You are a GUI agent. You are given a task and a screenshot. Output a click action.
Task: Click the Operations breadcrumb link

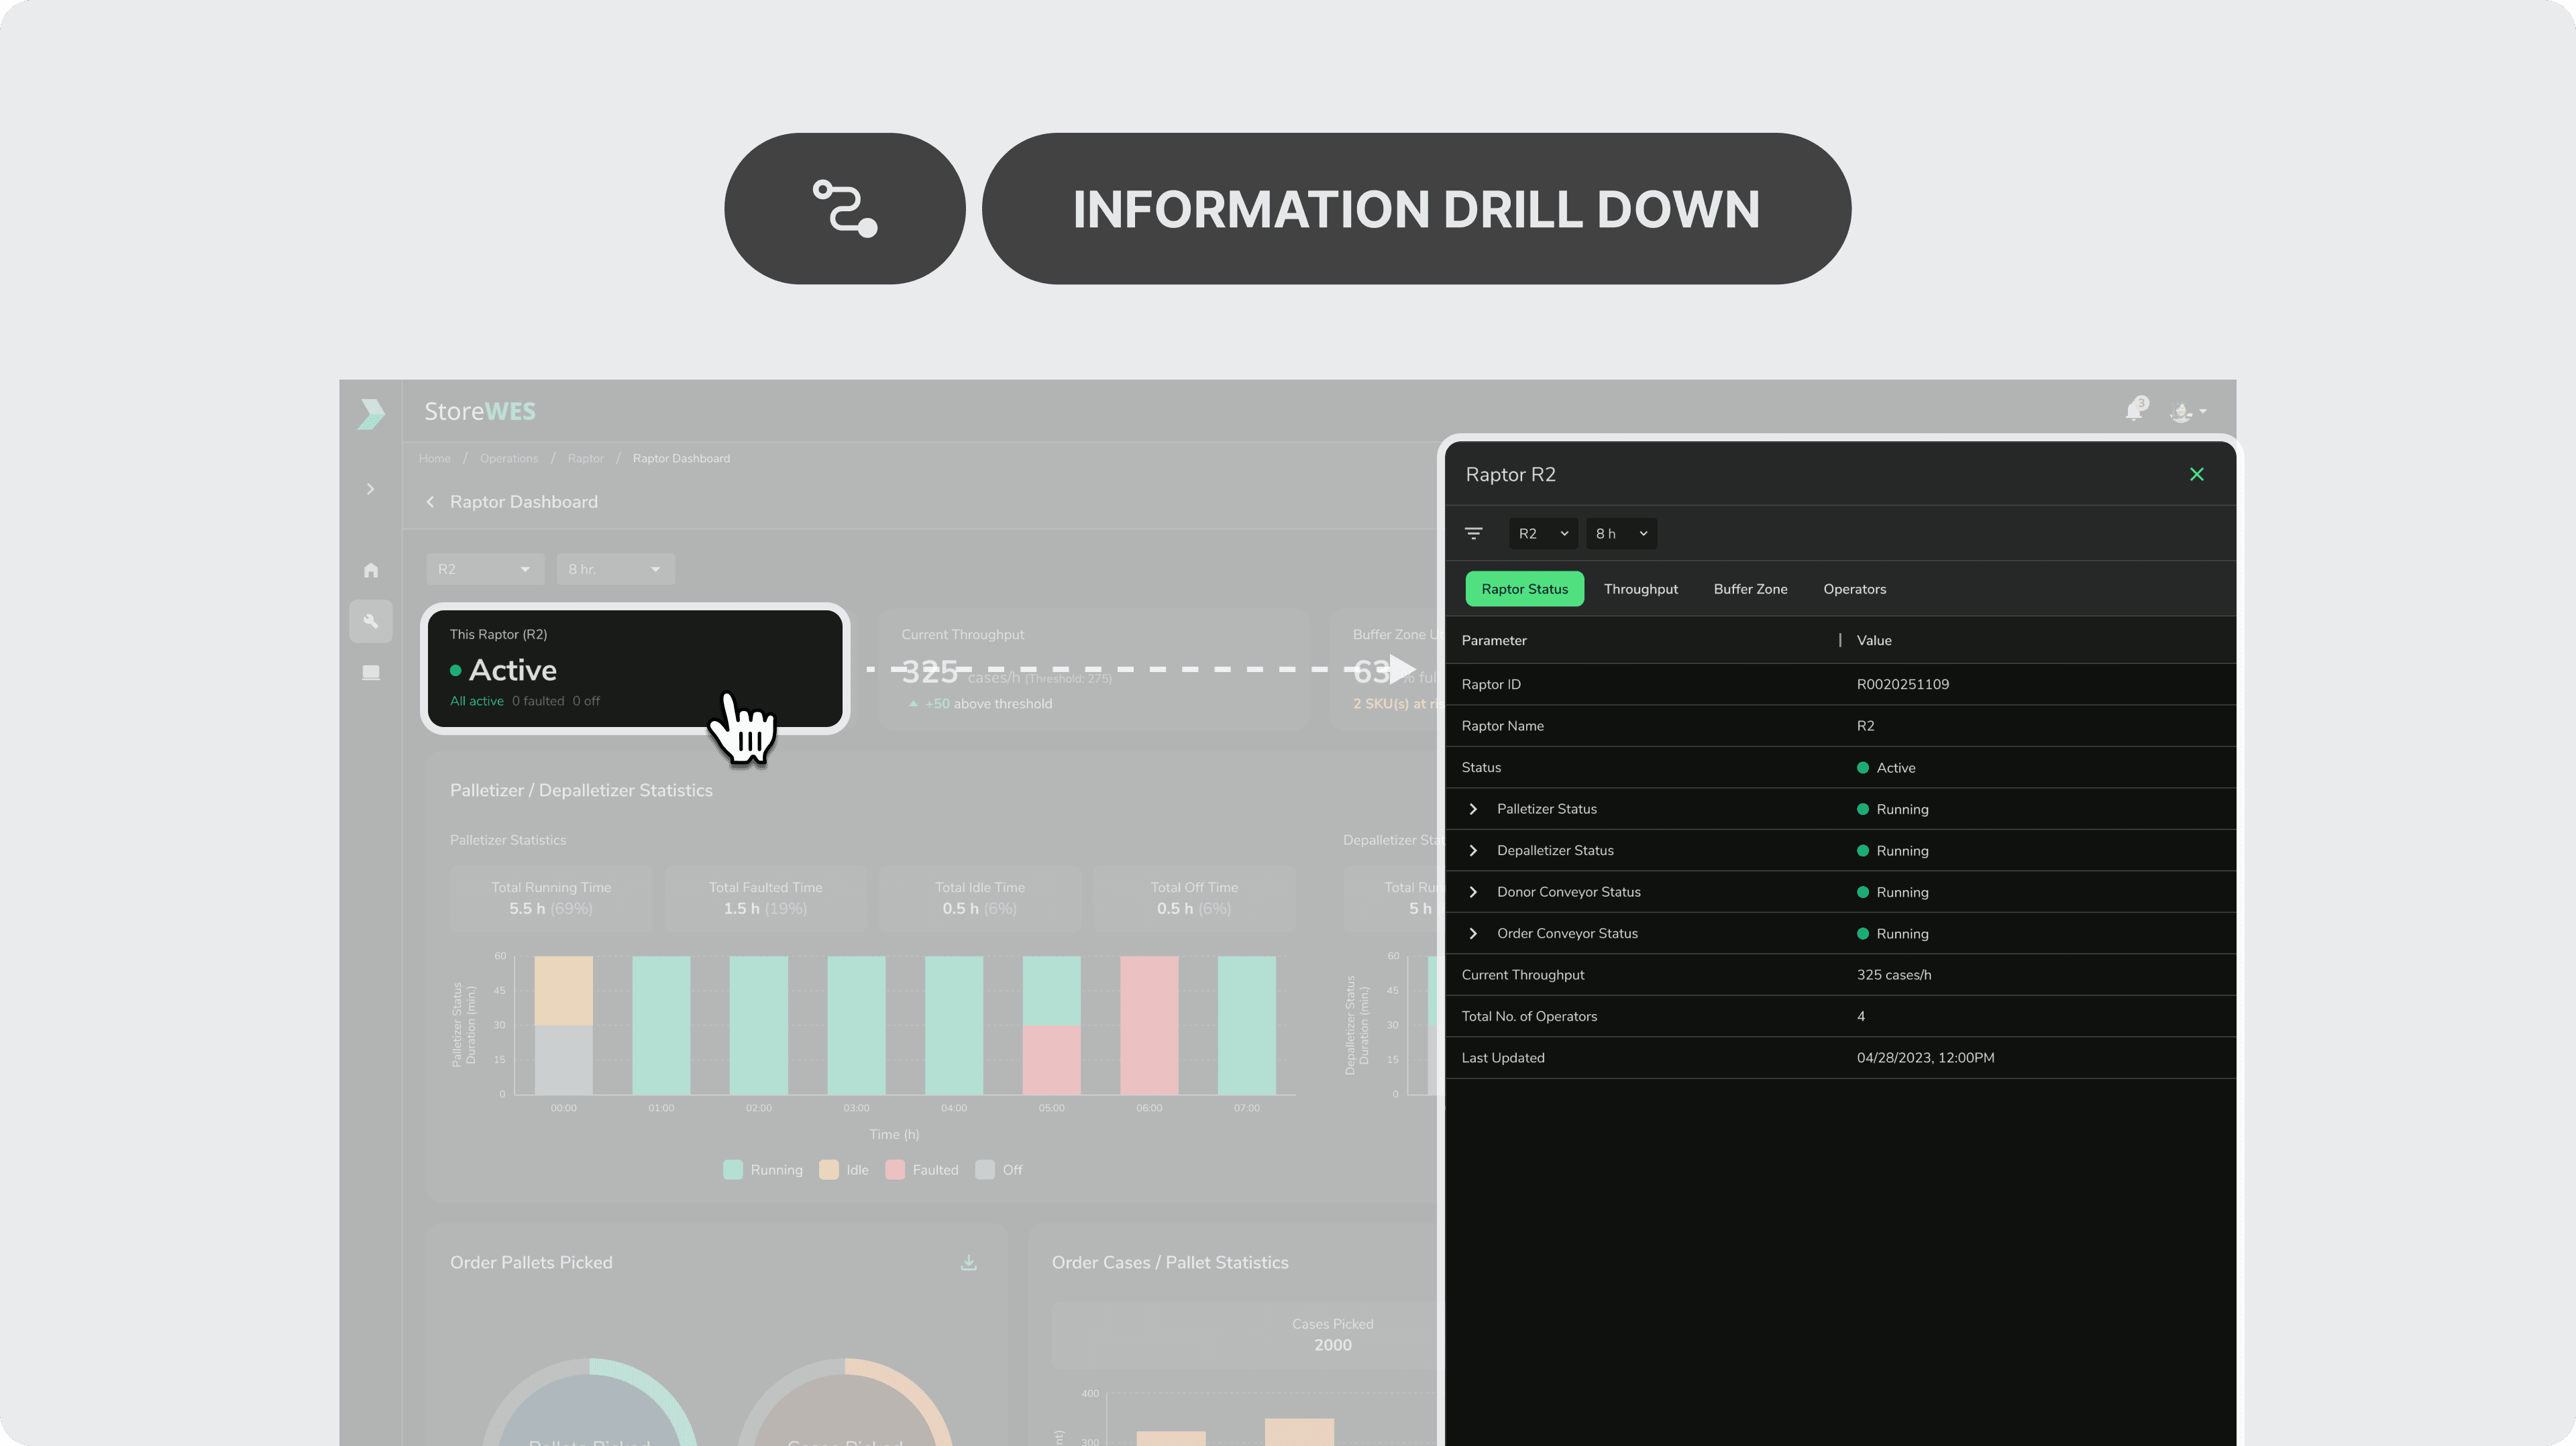point(508,458)
